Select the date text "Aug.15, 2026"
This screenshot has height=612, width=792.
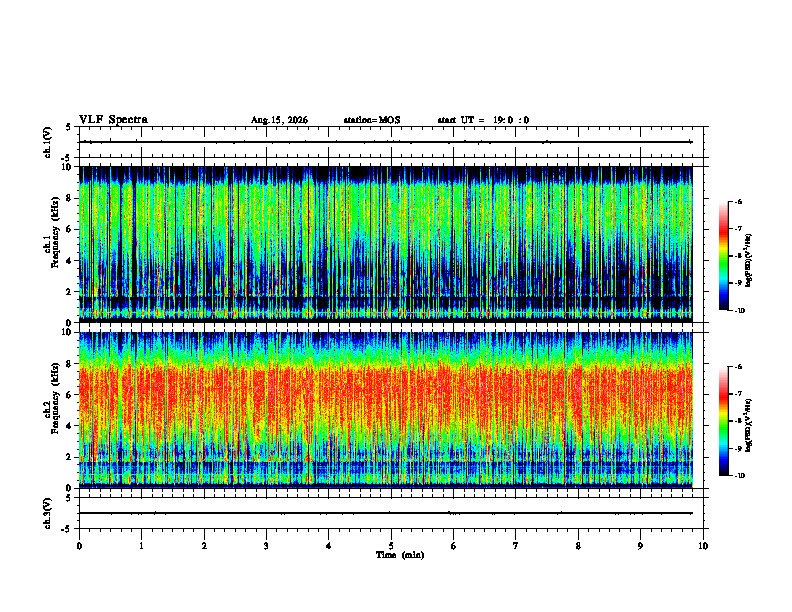279,120
